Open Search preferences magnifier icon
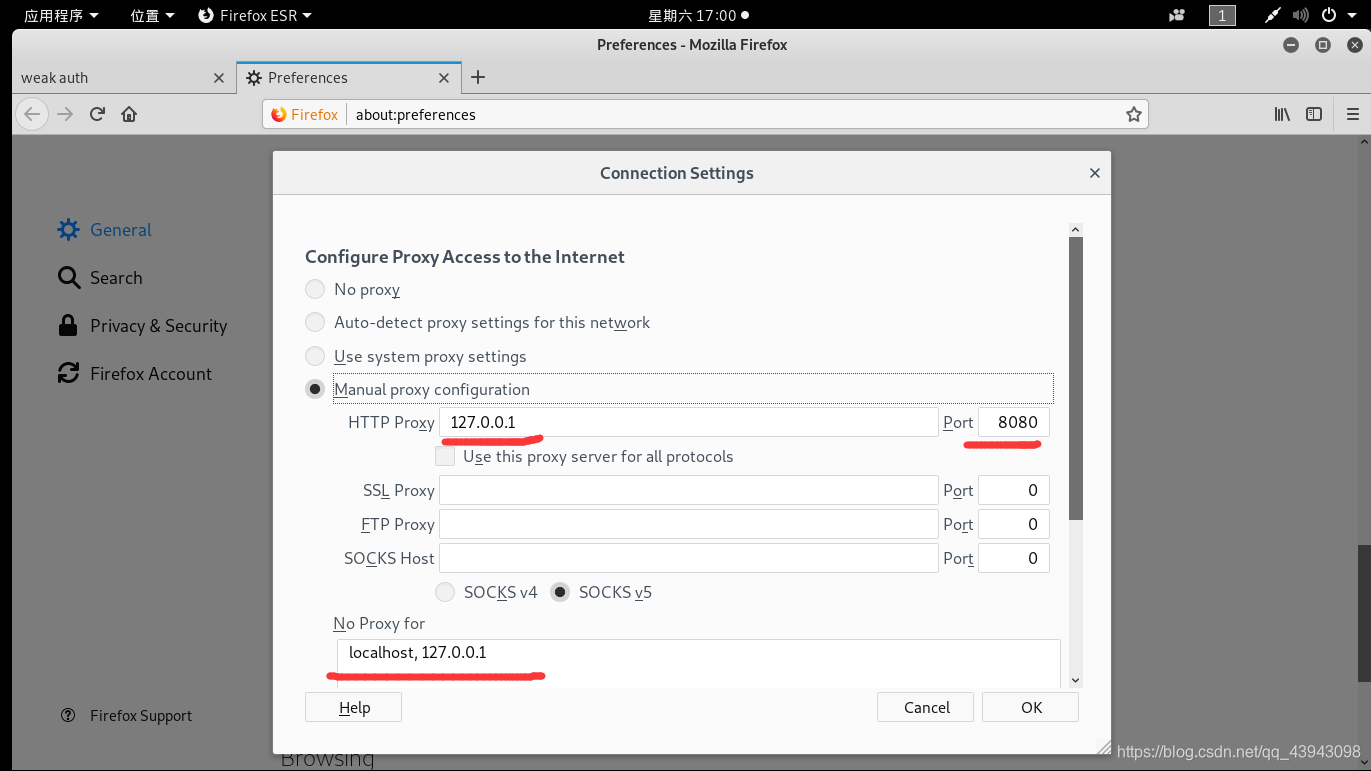This screenshot has width=1371, height=771. (68, 278)
